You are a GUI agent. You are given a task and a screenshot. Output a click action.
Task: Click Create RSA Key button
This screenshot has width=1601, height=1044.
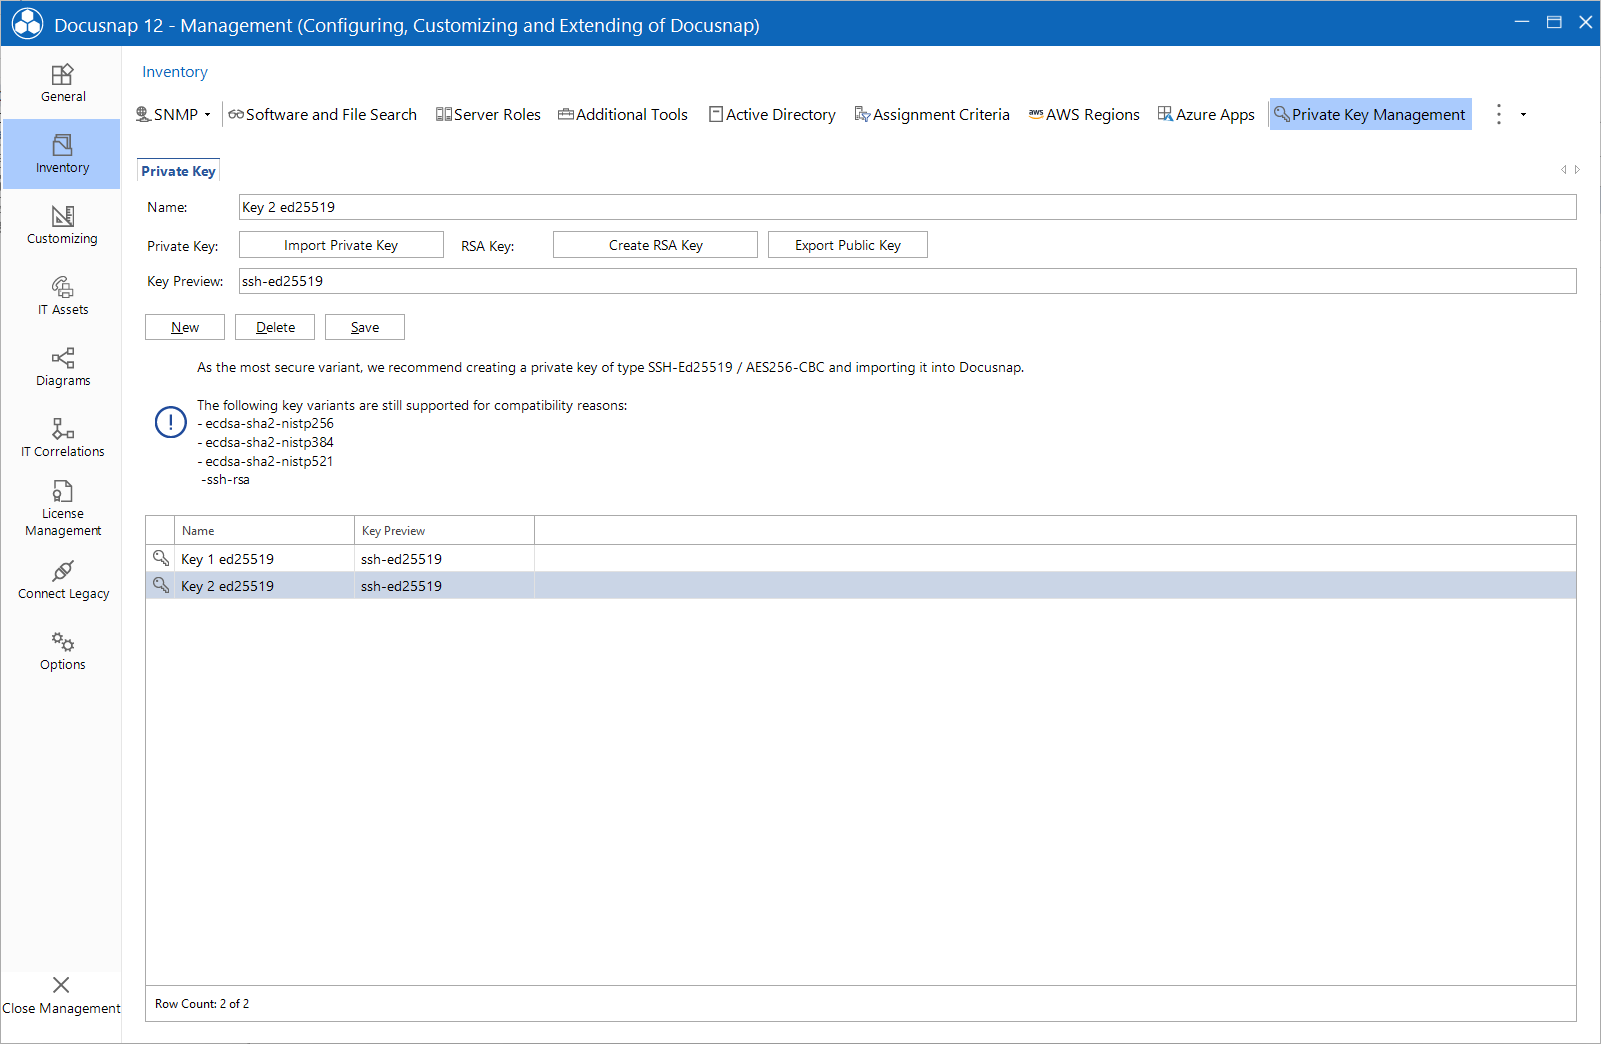tap(655, 245)
